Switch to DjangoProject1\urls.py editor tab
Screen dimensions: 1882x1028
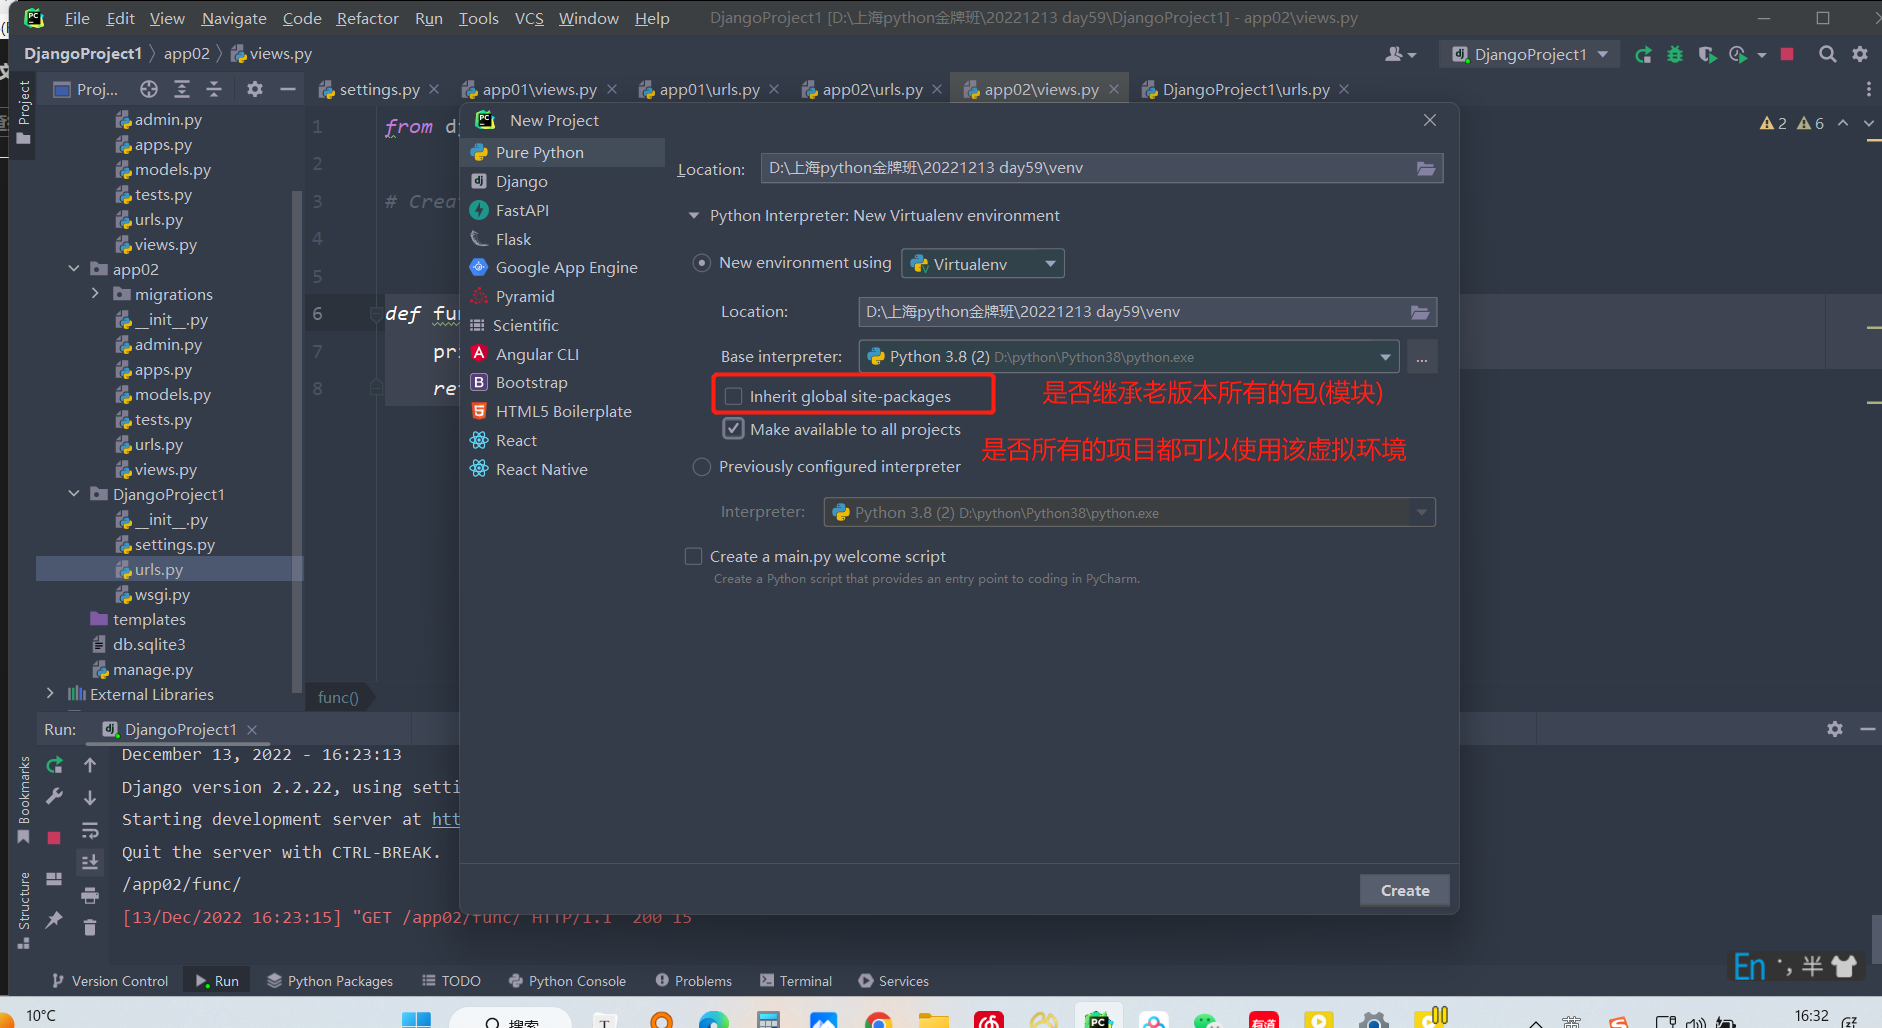pos(1245,89)
